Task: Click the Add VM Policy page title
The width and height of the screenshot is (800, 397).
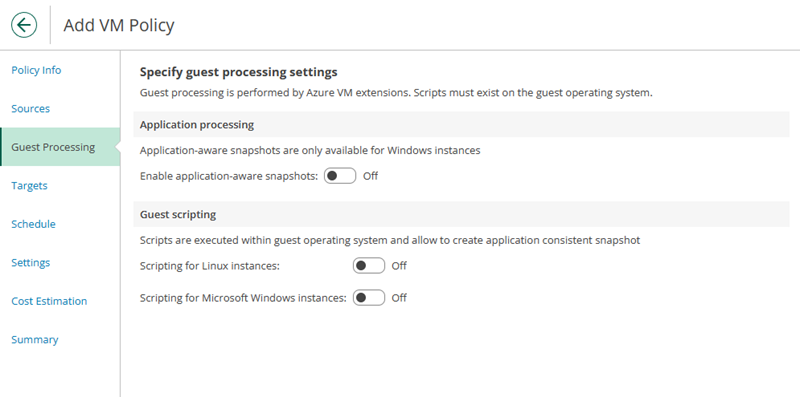Action: [119, 25]
